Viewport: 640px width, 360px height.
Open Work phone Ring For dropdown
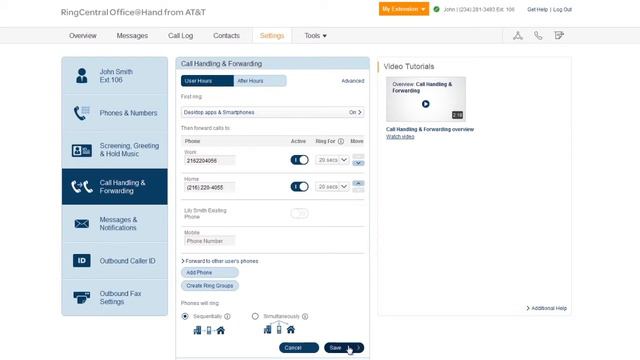(332, 160)
